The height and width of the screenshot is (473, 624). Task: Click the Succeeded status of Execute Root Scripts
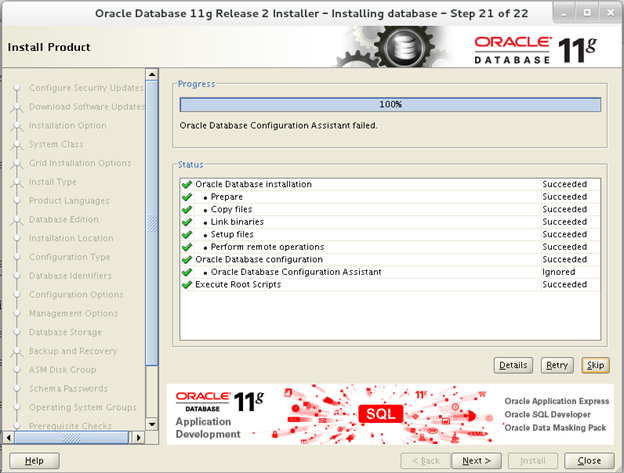(564, 285)
